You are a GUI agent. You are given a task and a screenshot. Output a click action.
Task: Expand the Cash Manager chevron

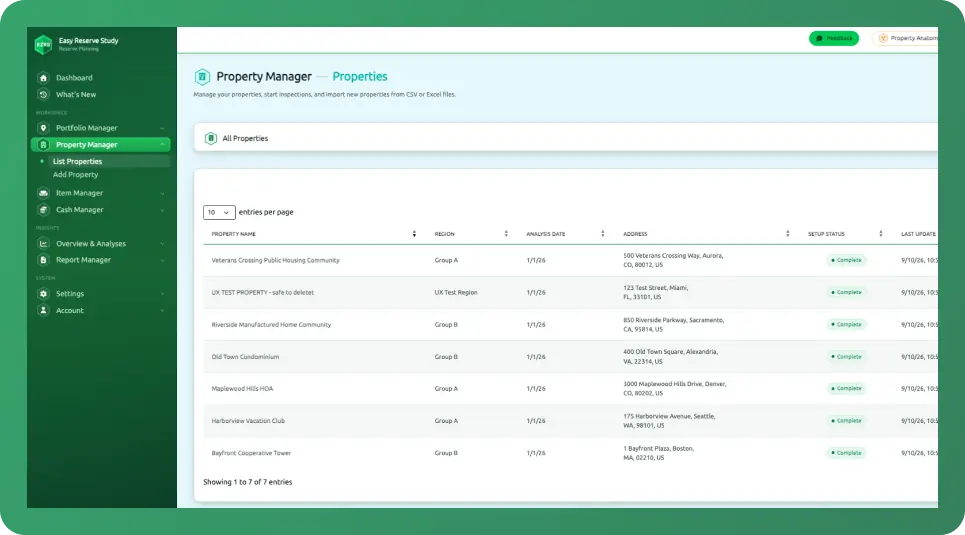point(162,210)
